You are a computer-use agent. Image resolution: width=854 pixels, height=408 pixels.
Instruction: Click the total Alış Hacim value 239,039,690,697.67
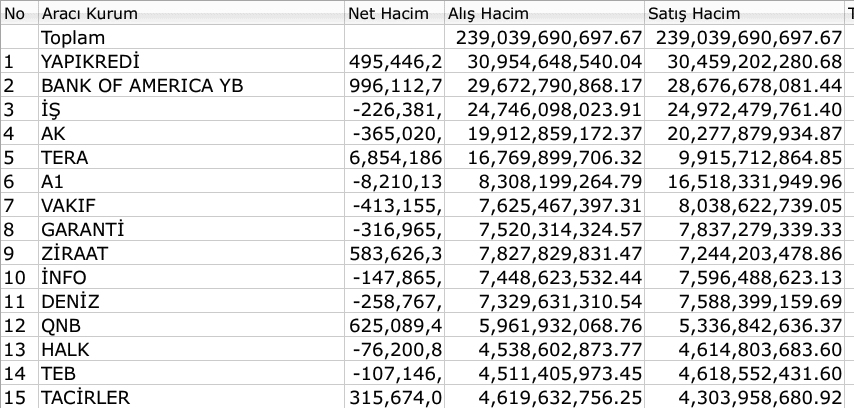click(x=549, y=38)
